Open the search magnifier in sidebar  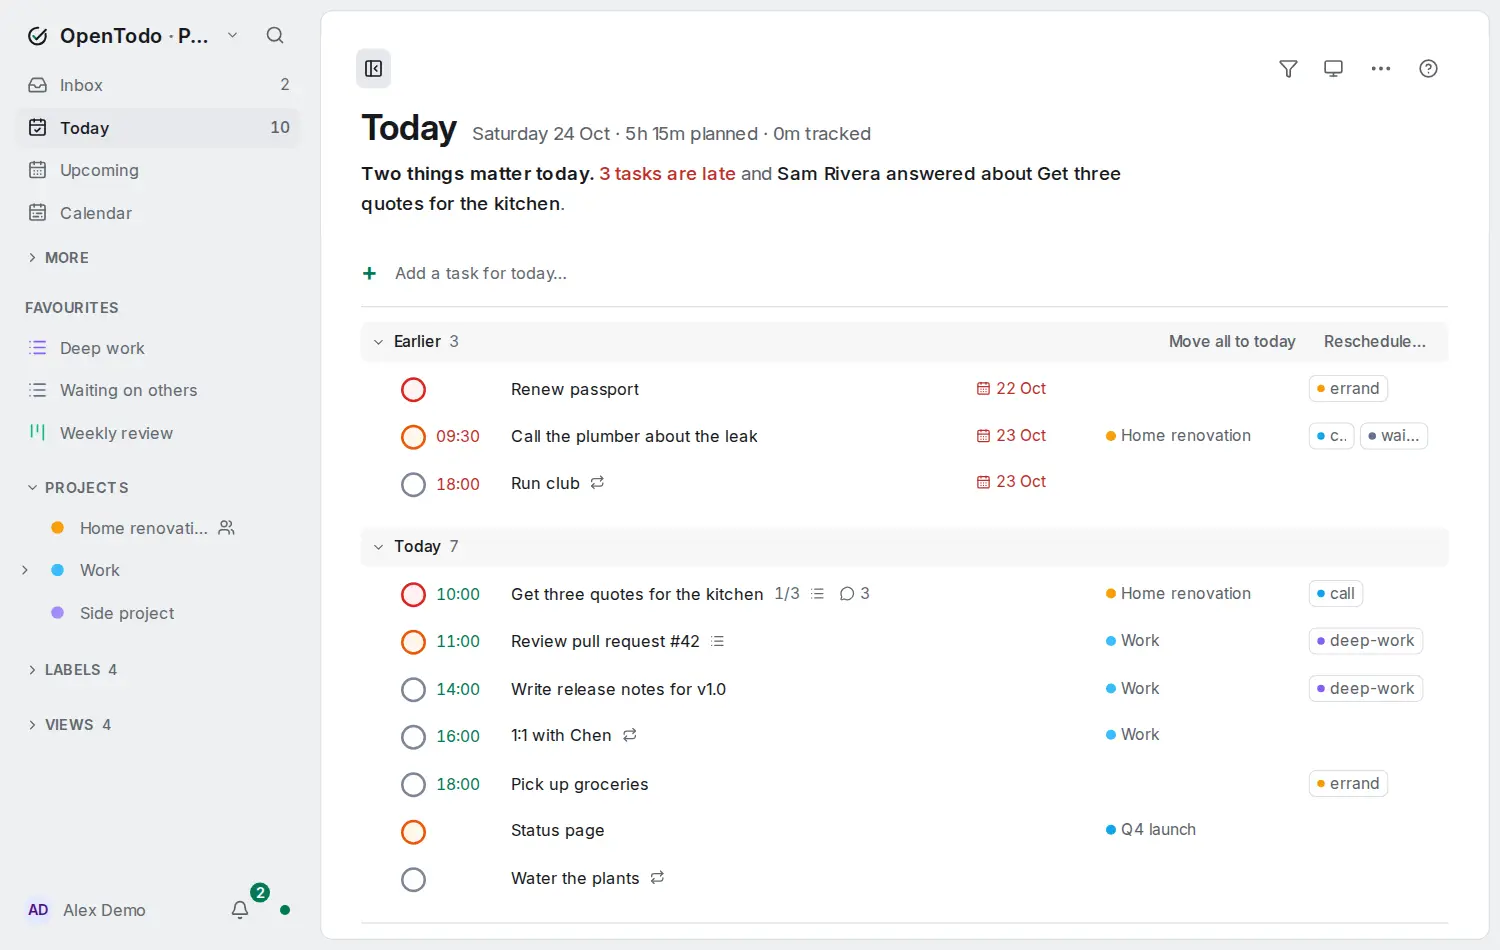(275, 36)
